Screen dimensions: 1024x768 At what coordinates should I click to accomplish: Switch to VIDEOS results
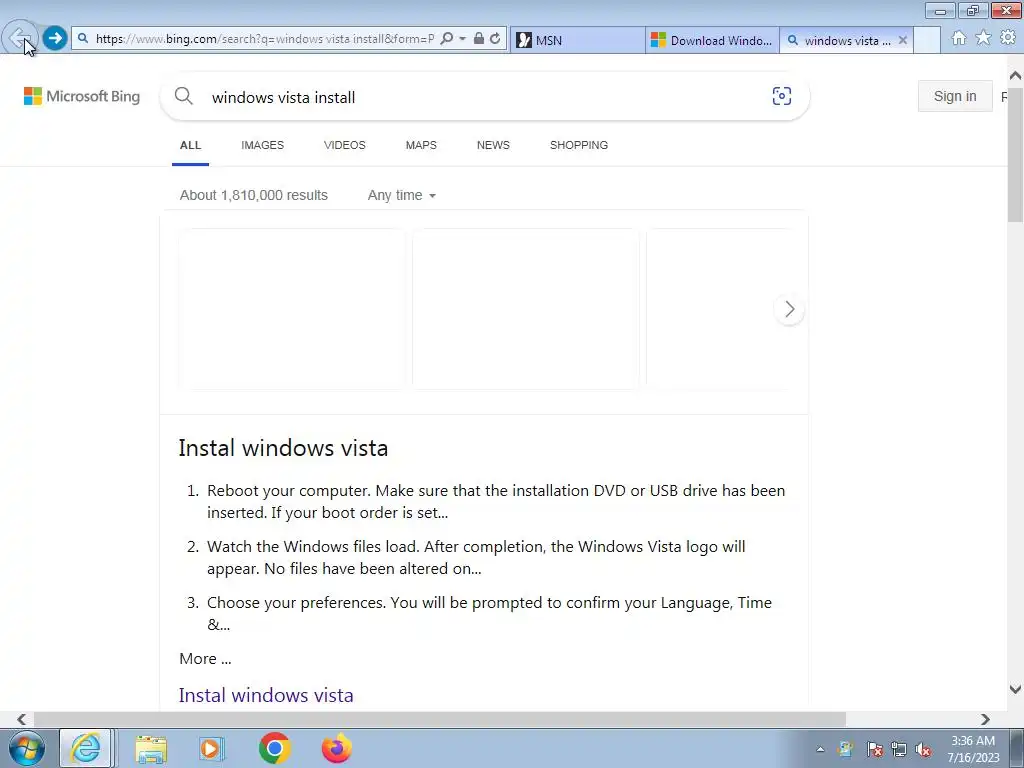(x=345, y=145)
